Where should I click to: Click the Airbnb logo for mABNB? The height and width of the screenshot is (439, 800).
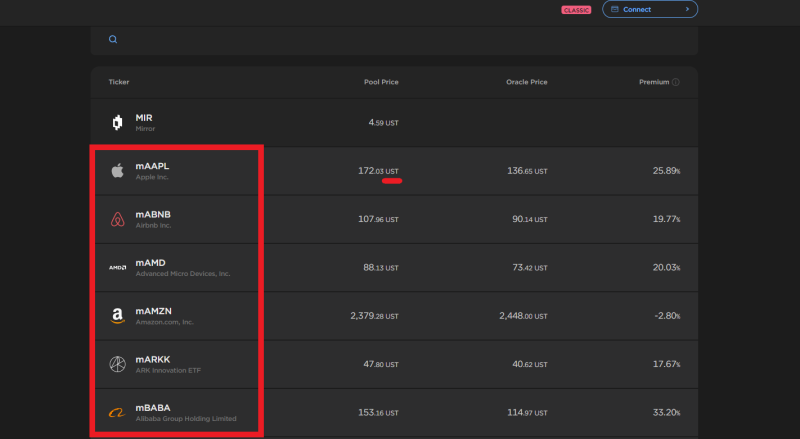[x=117, y=219]
